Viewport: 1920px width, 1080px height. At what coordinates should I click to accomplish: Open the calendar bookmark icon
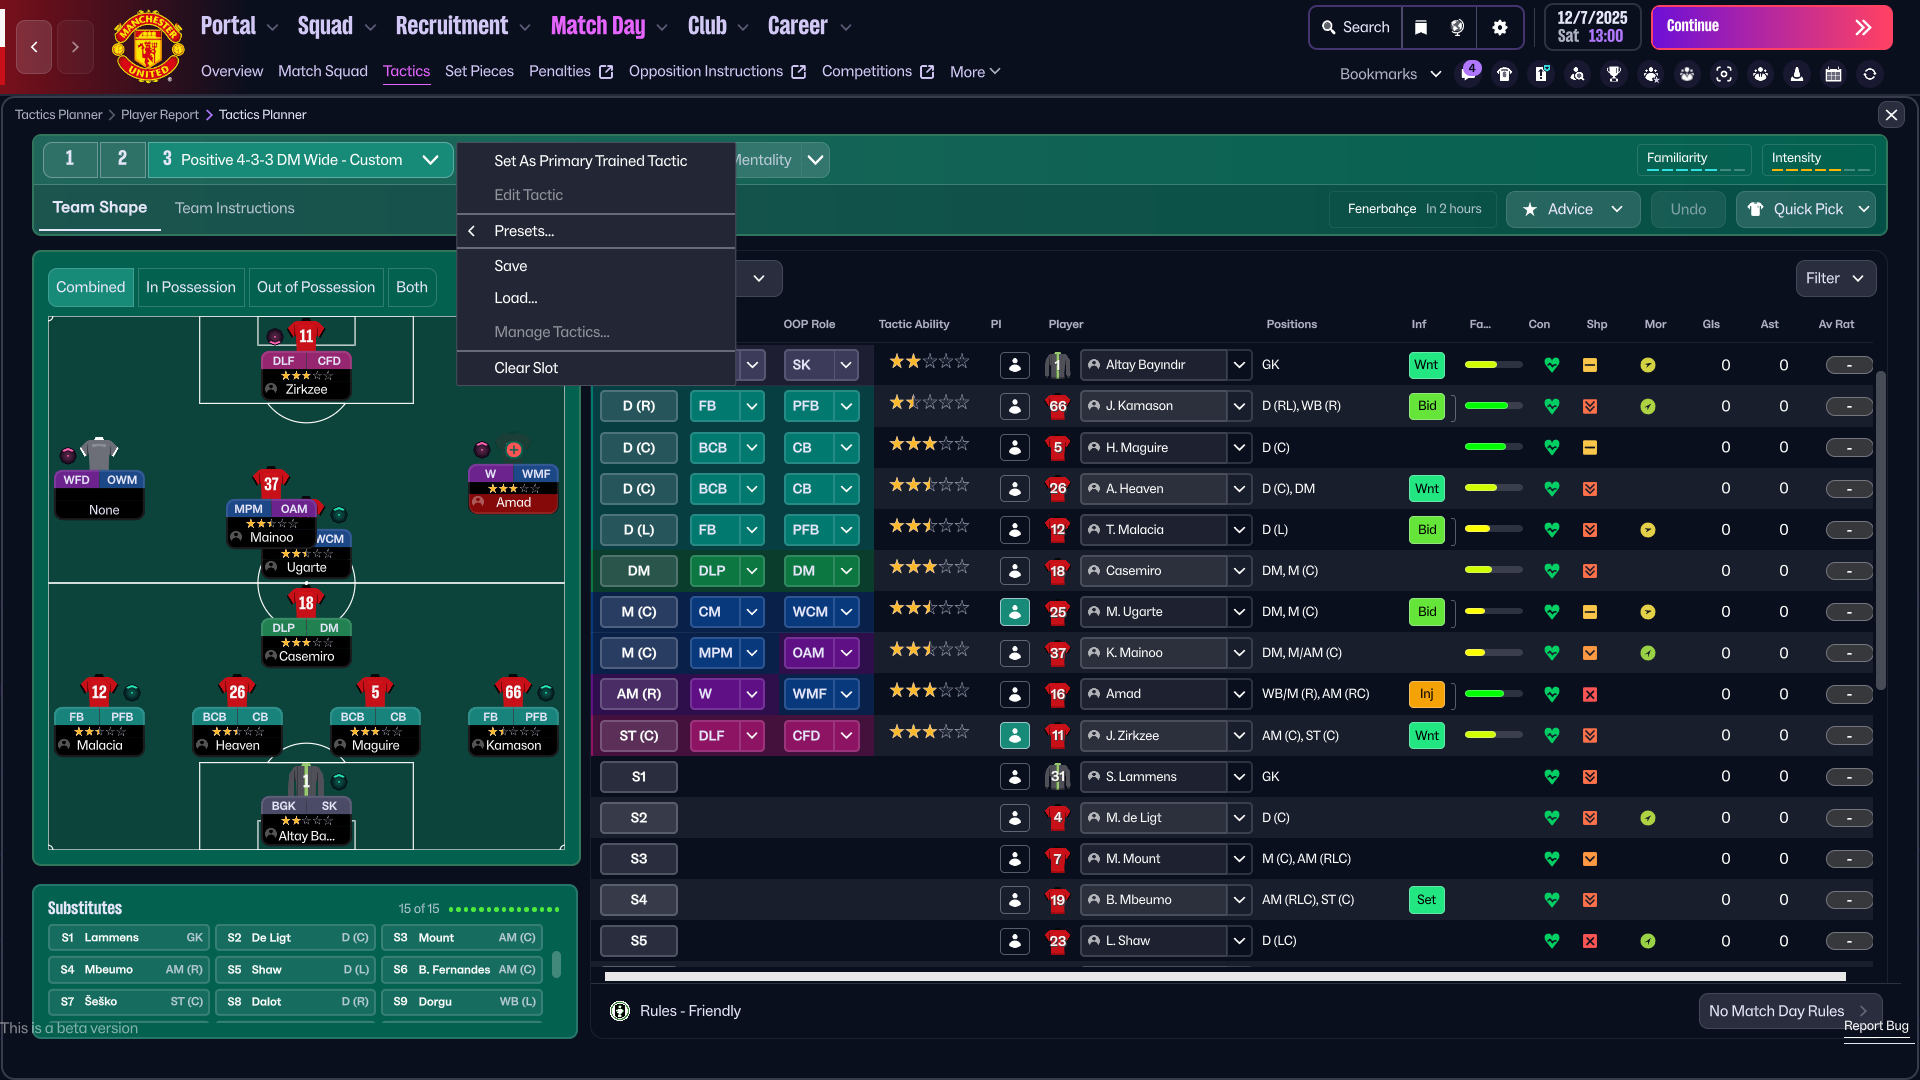click(x=1833, y=74)
